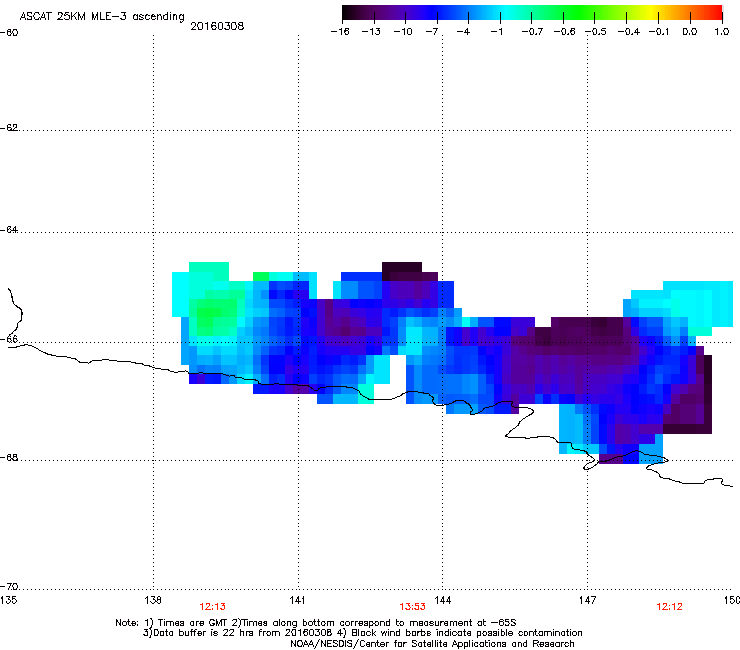Click the red end of the color bar
The width and height of the screenshot is (740, 650).
pos(712,12)
